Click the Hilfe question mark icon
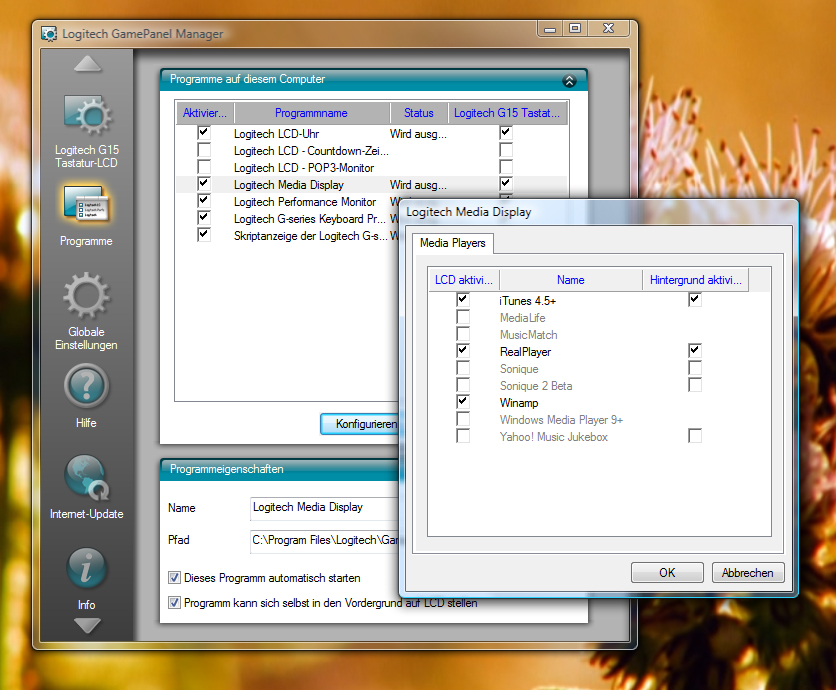This screenshot has height=690, width=836. click(x=86, y=385)
